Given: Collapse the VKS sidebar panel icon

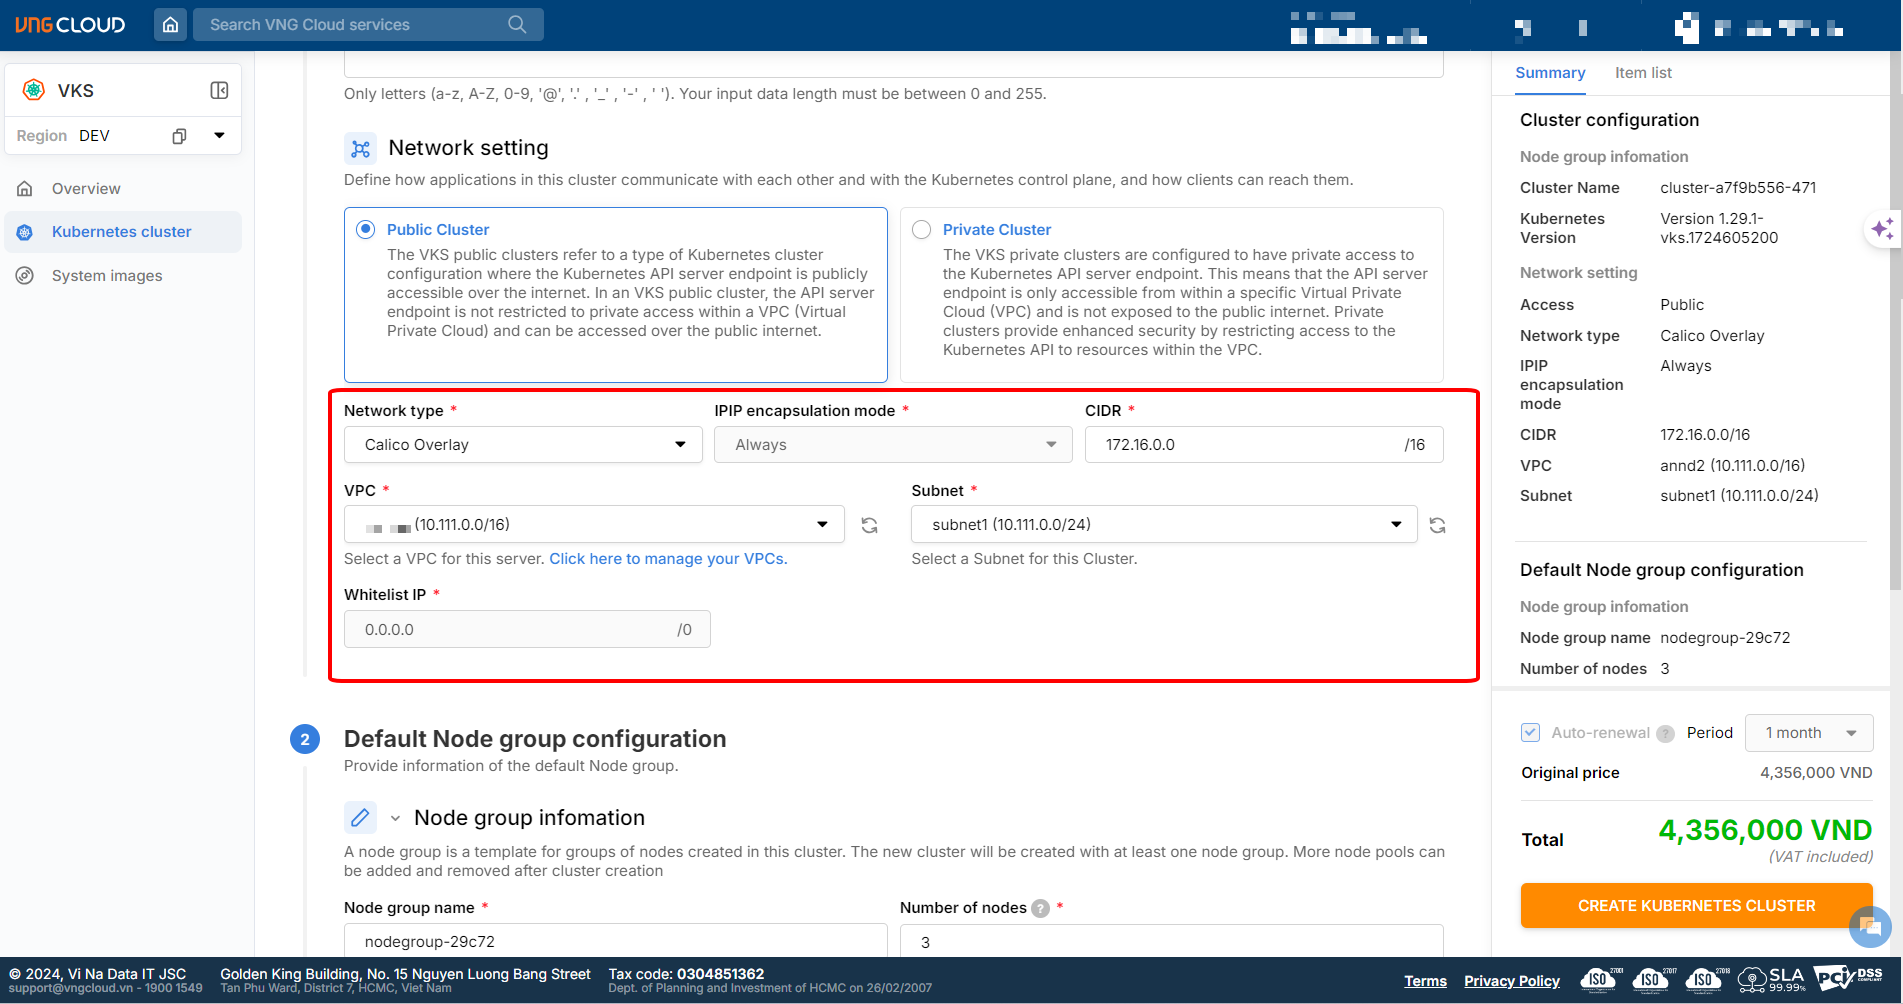Looking at the screenshot, I should (219, 91).
